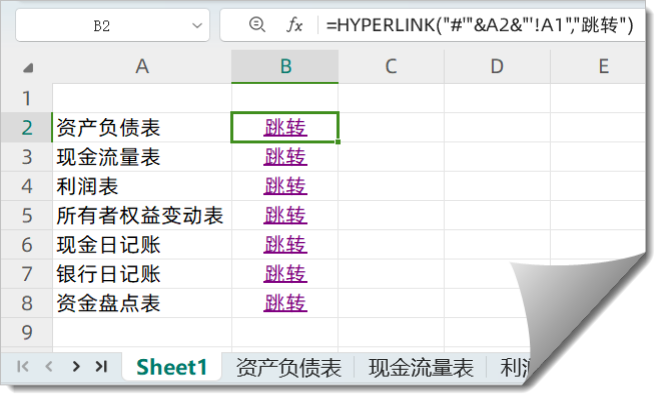Select column B header
This screenshot has width=662, height=401.
pos(285,66)
